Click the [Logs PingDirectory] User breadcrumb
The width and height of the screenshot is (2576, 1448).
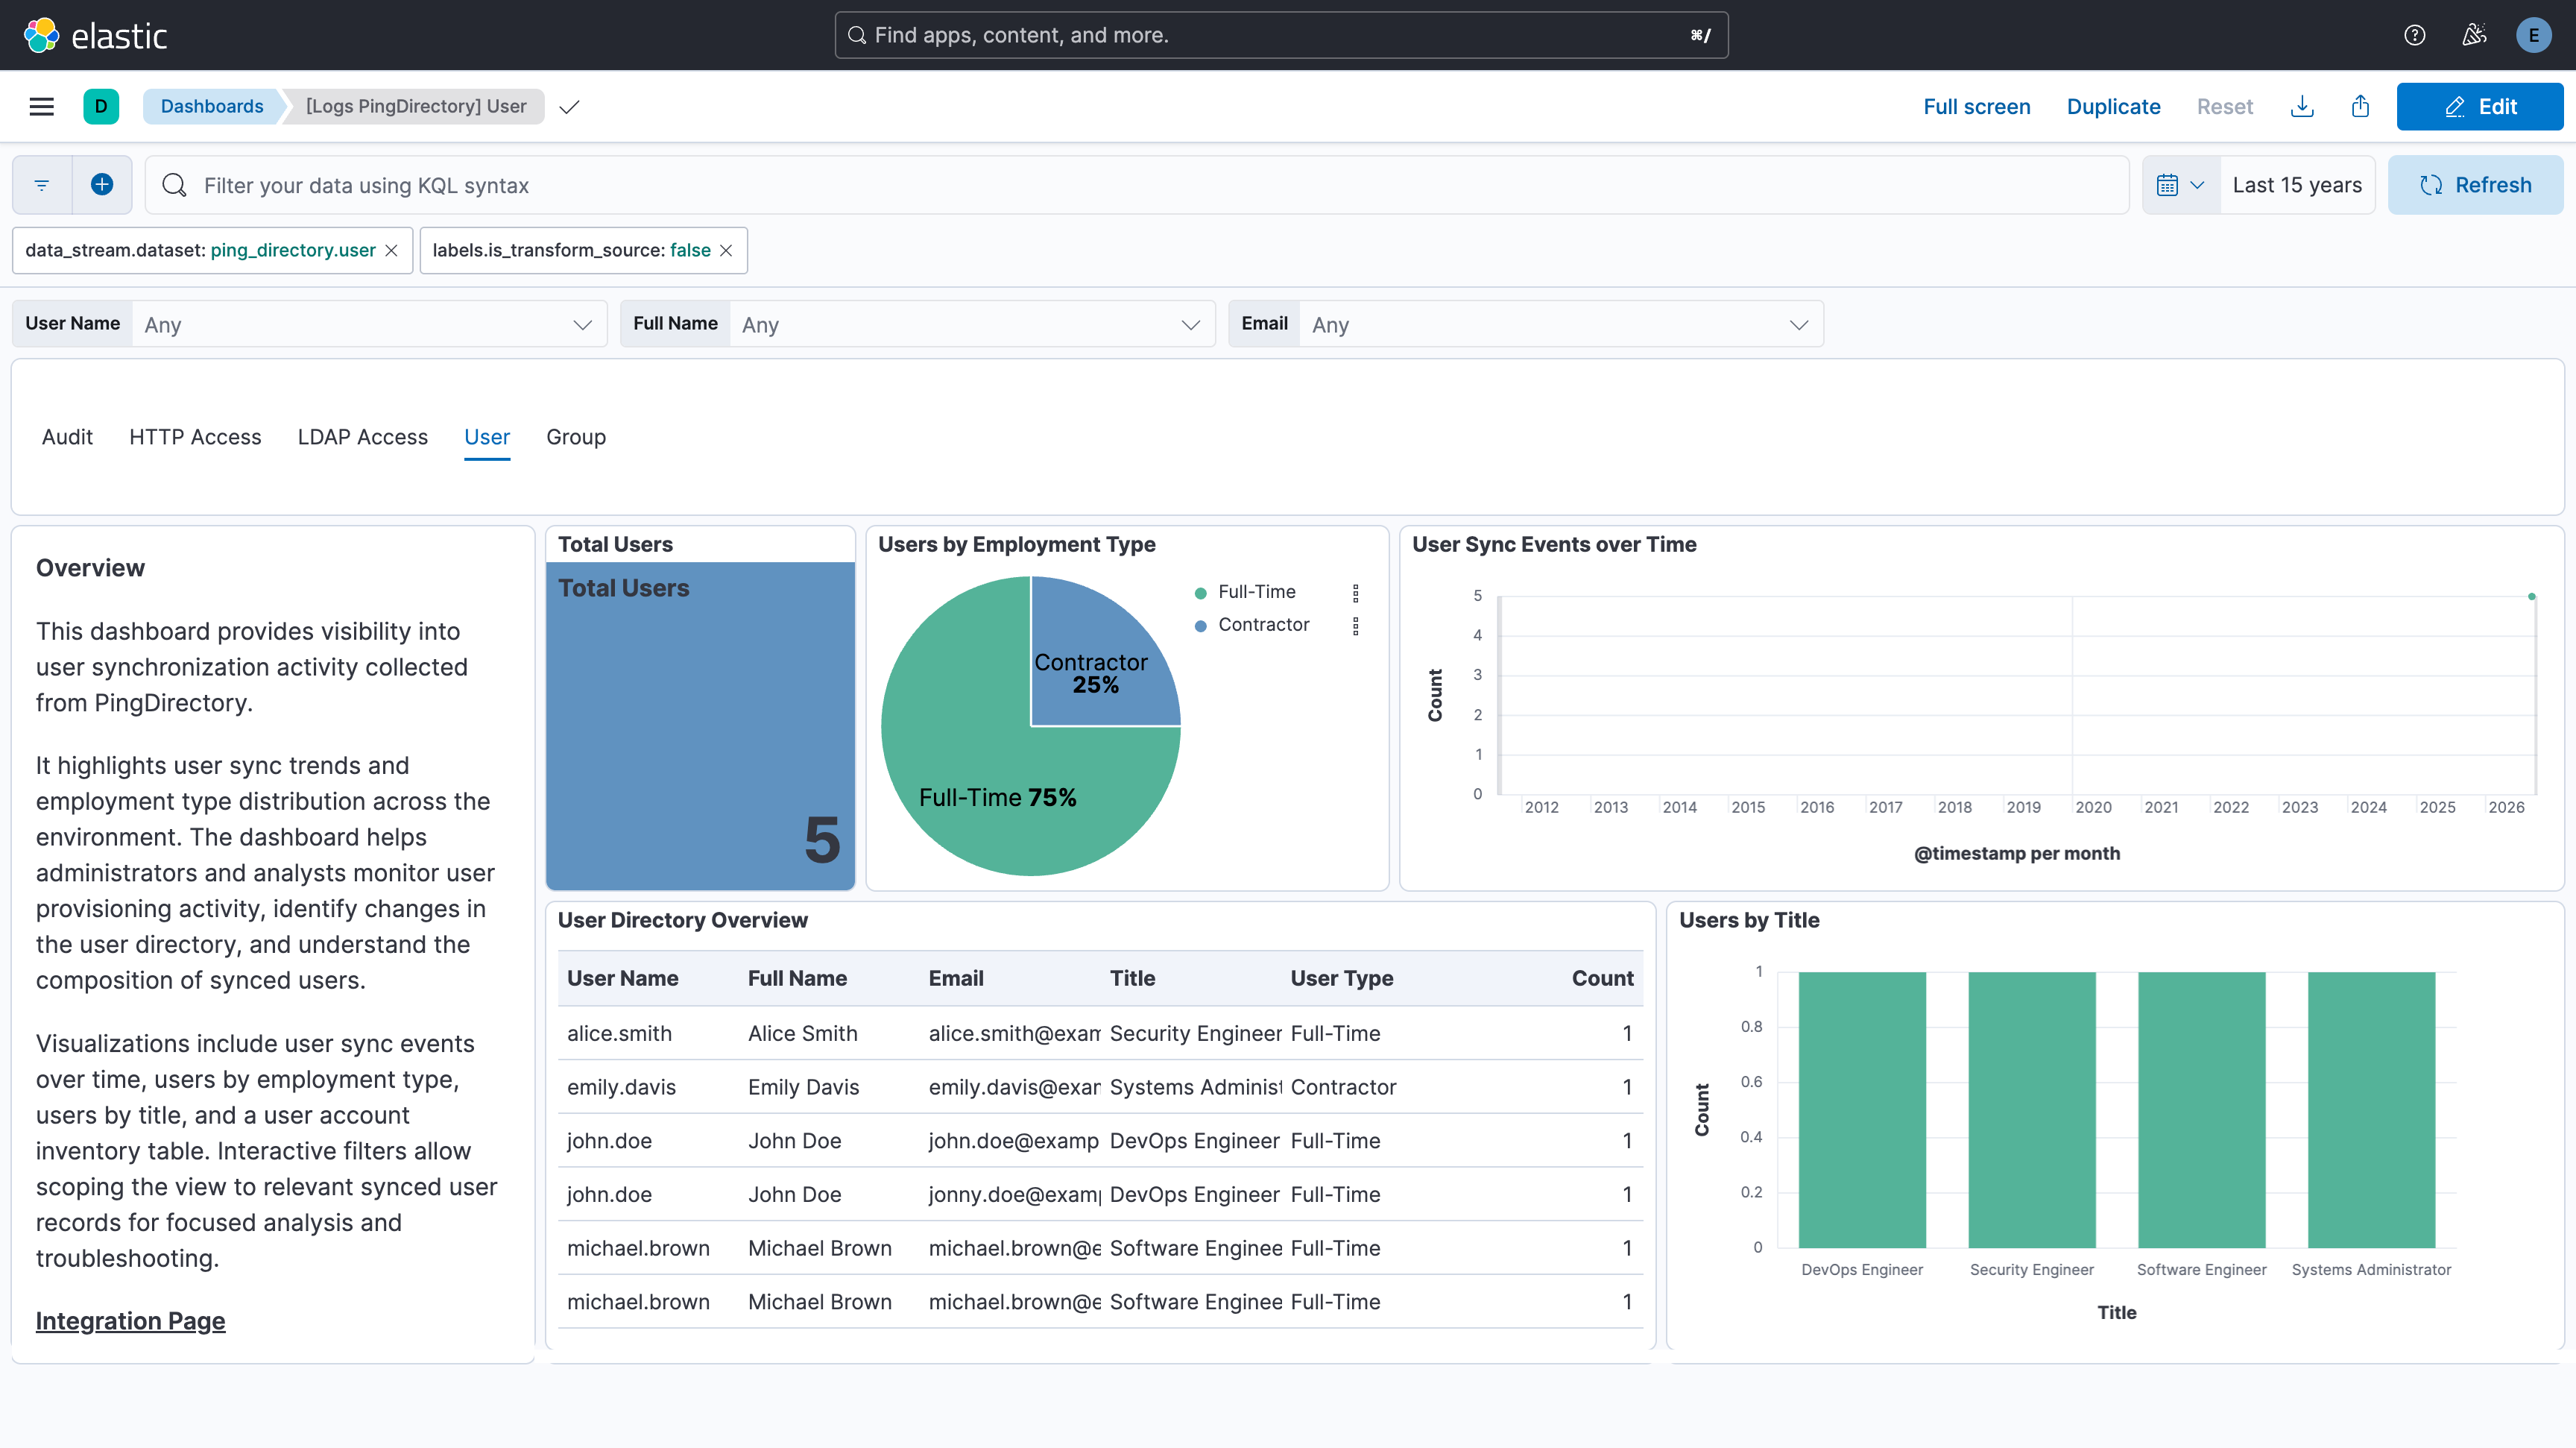click(416, 106)
